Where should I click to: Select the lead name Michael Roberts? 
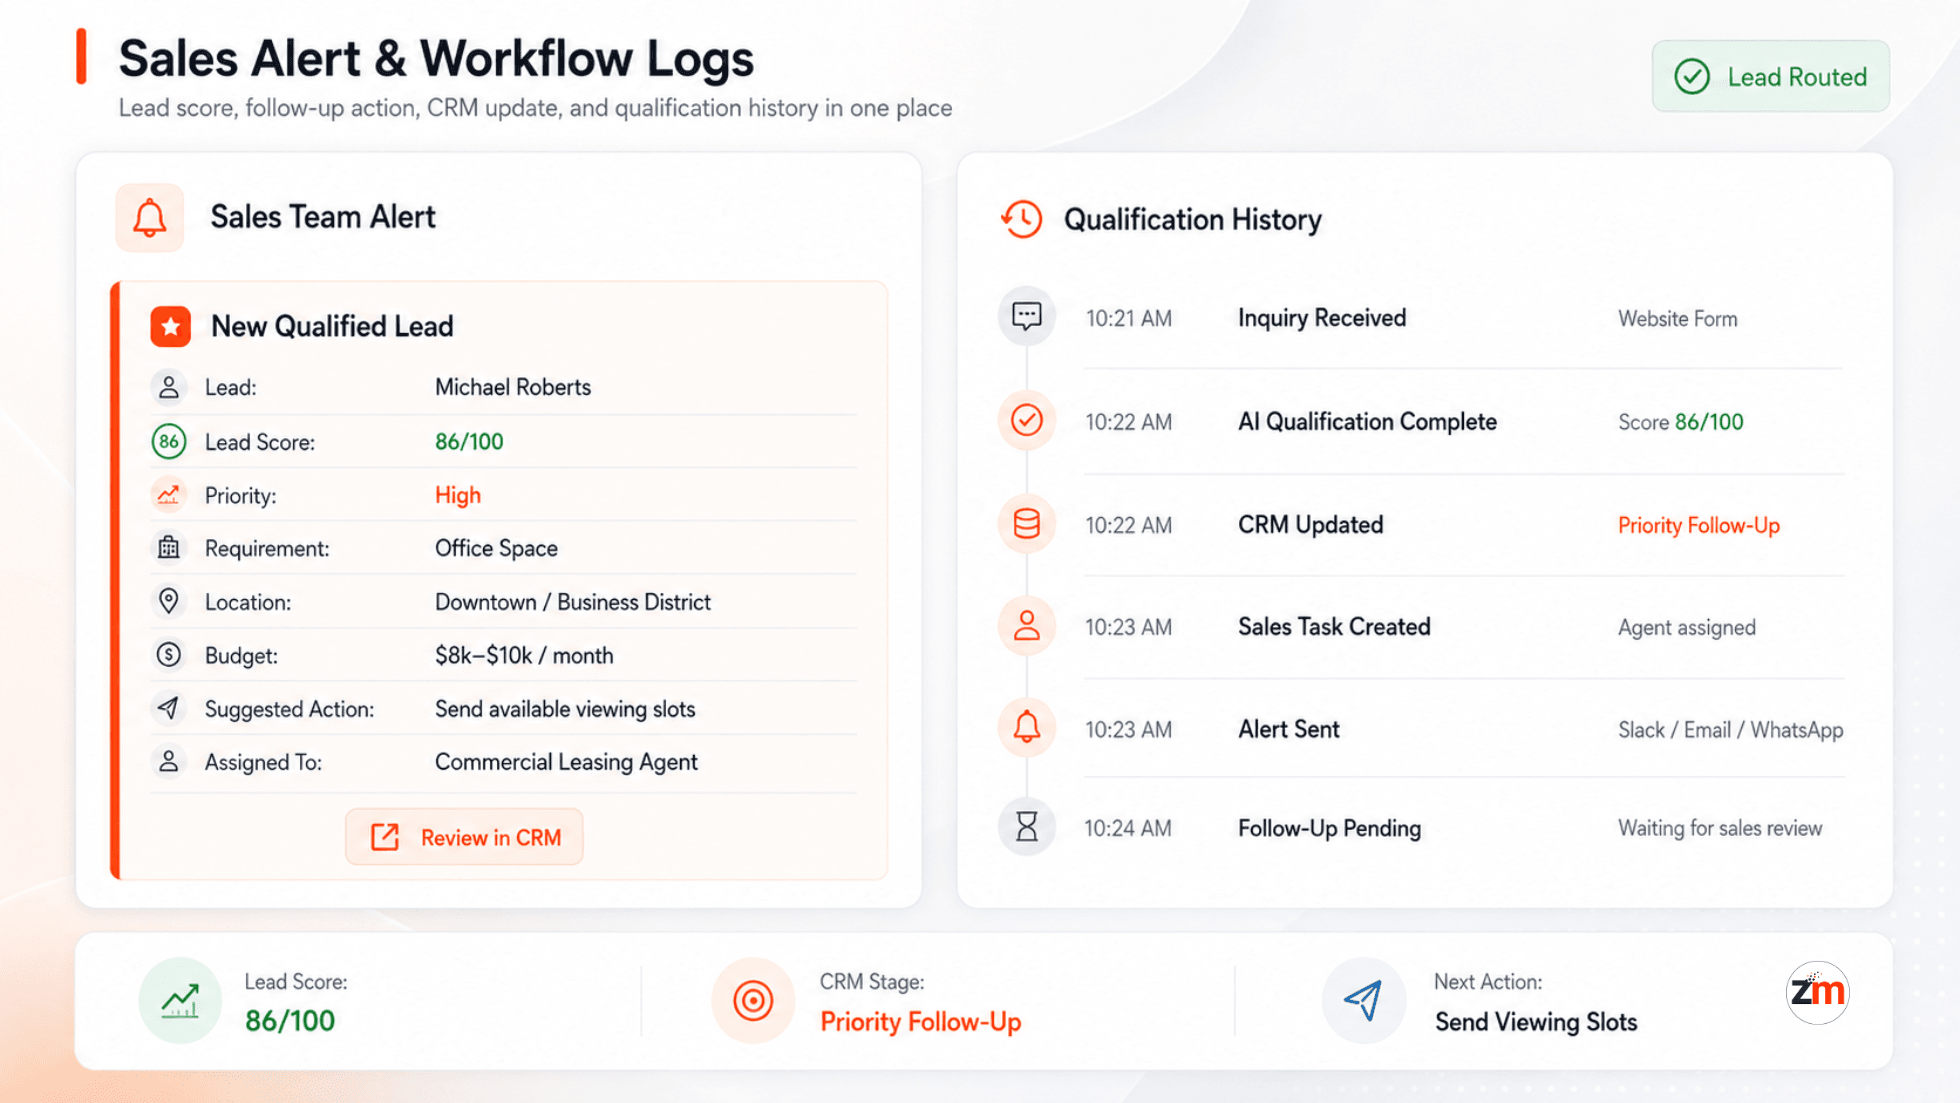click(513, 387)
